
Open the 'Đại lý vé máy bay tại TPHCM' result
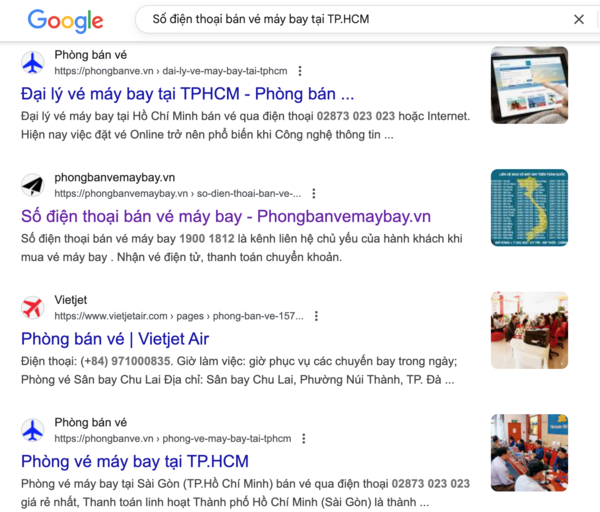pyautogui.click(x=188, y=94)
